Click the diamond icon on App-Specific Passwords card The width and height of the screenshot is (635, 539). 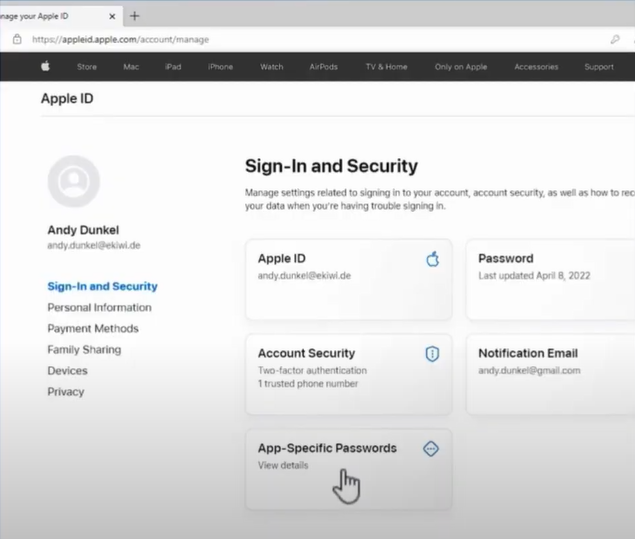click(431, 449)
